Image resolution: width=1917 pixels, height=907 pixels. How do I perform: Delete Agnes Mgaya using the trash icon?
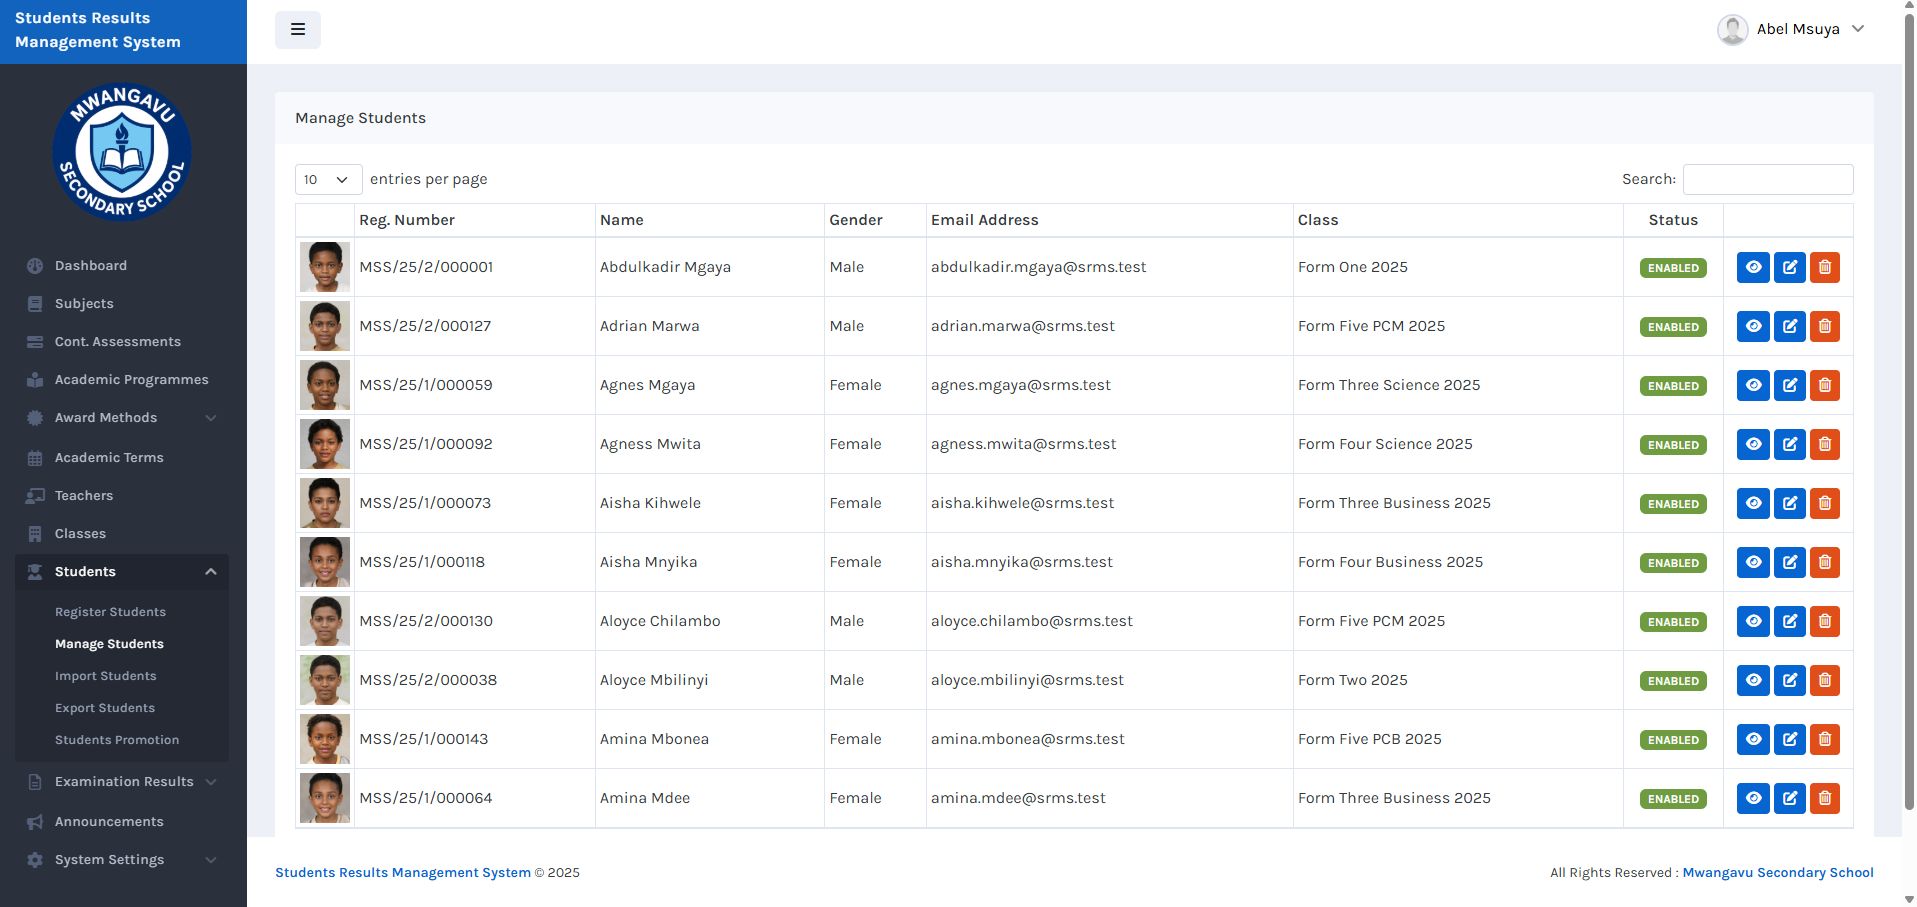[x=1824, y=385]
